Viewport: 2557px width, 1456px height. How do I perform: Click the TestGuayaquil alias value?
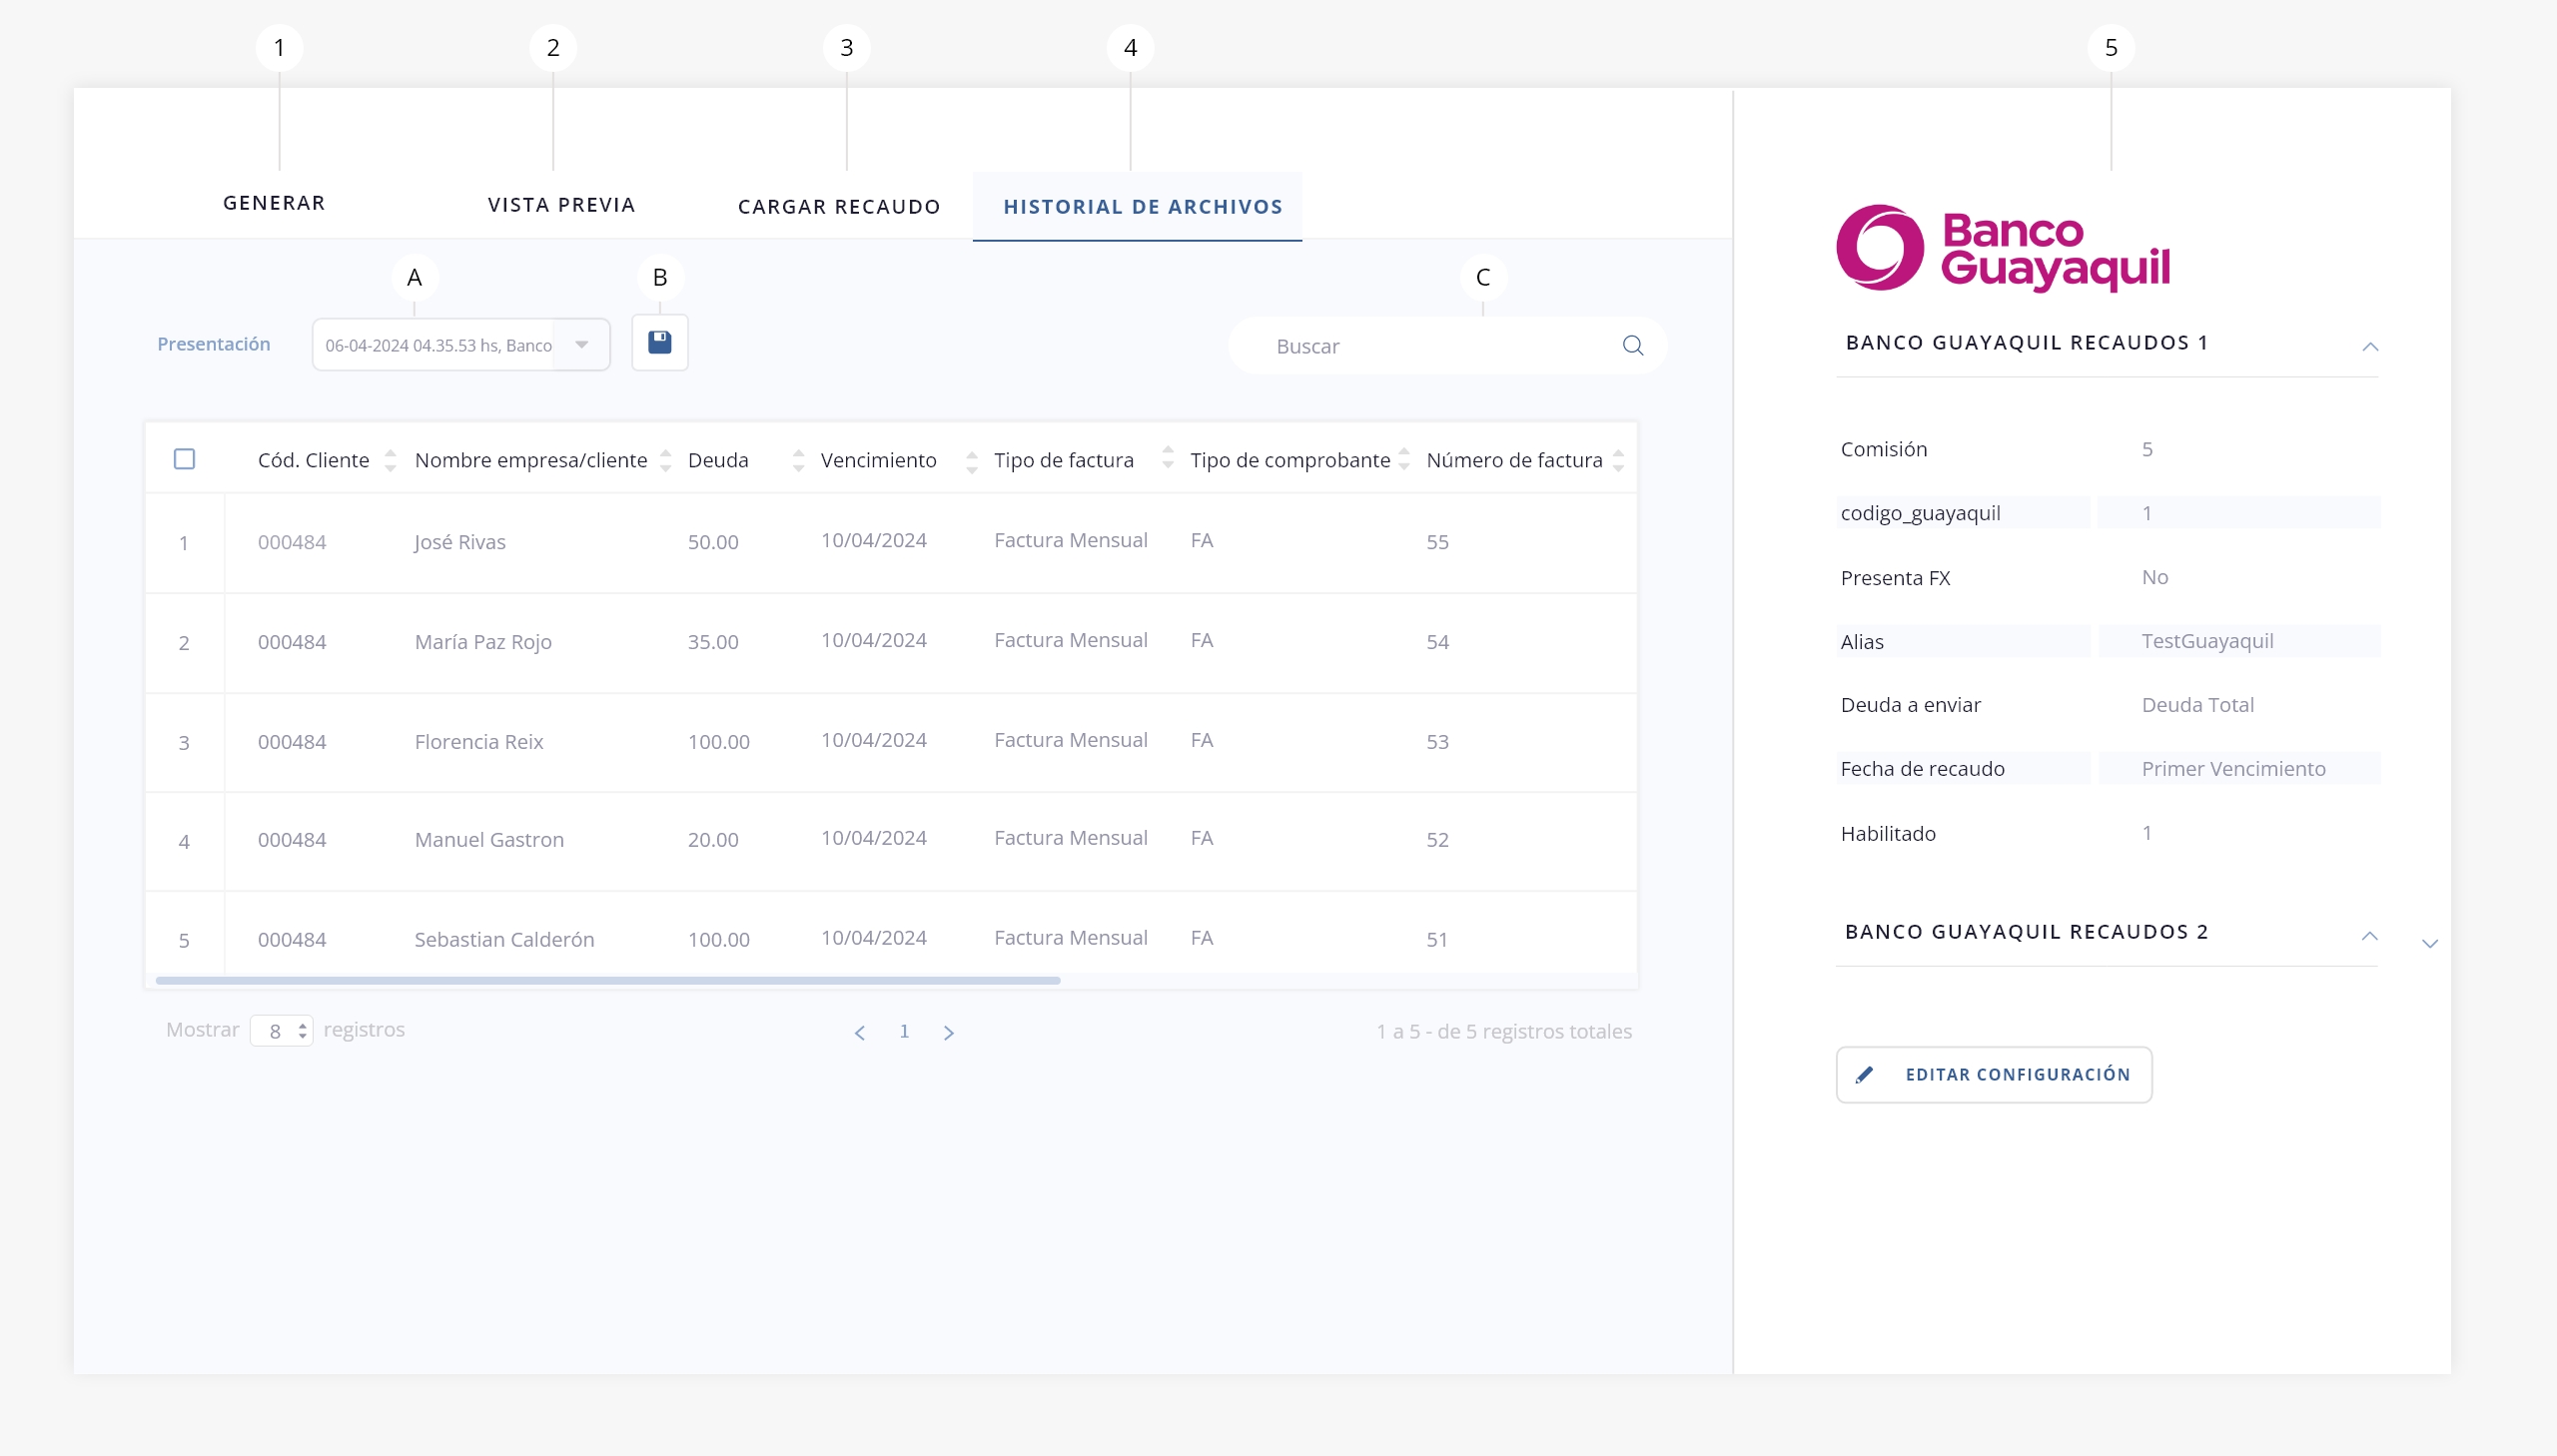(2207, 641)
